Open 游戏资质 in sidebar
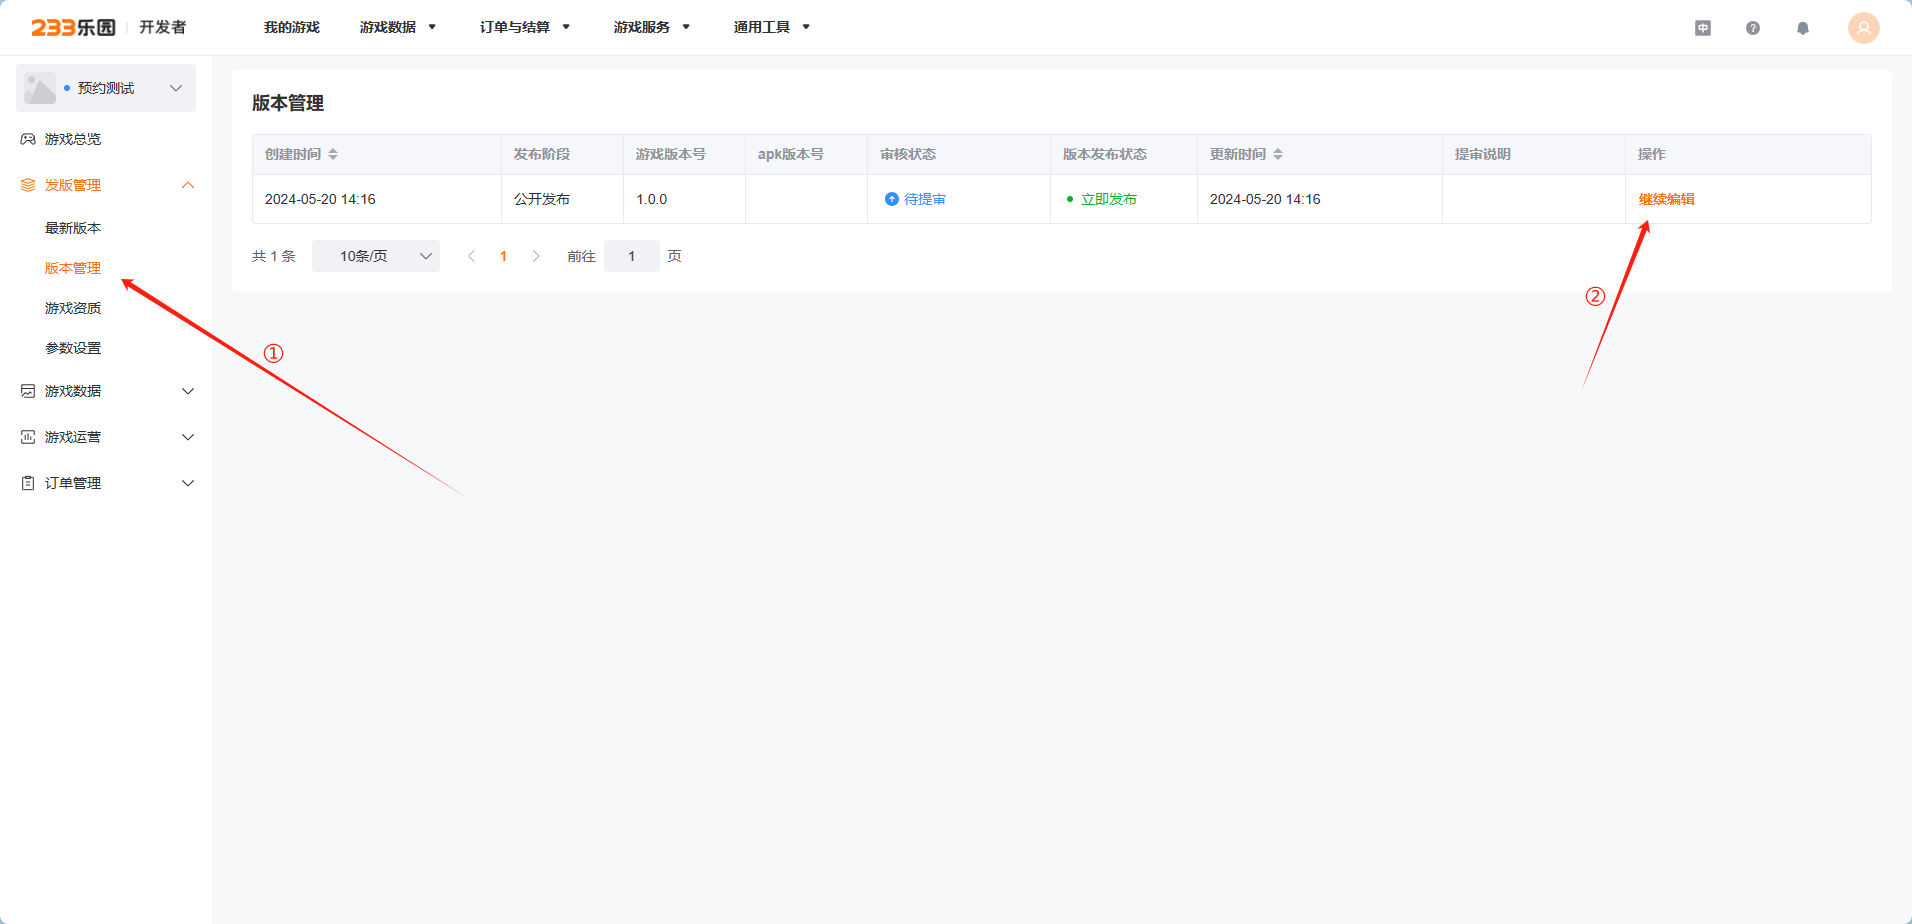 click(x=73, y=308)
